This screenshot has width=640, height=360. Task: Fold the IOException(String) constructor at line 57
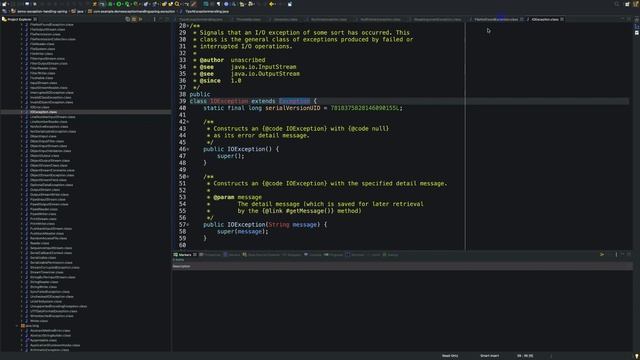pos(188,224)
